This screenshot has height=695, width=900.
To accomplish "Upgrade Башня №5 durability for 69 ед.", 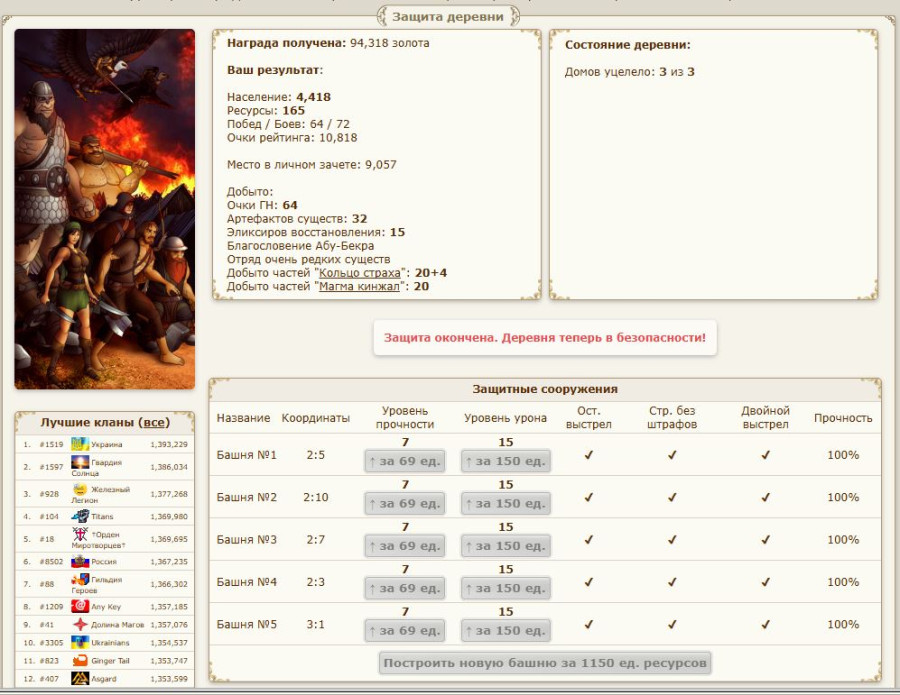I will (405, 631).
